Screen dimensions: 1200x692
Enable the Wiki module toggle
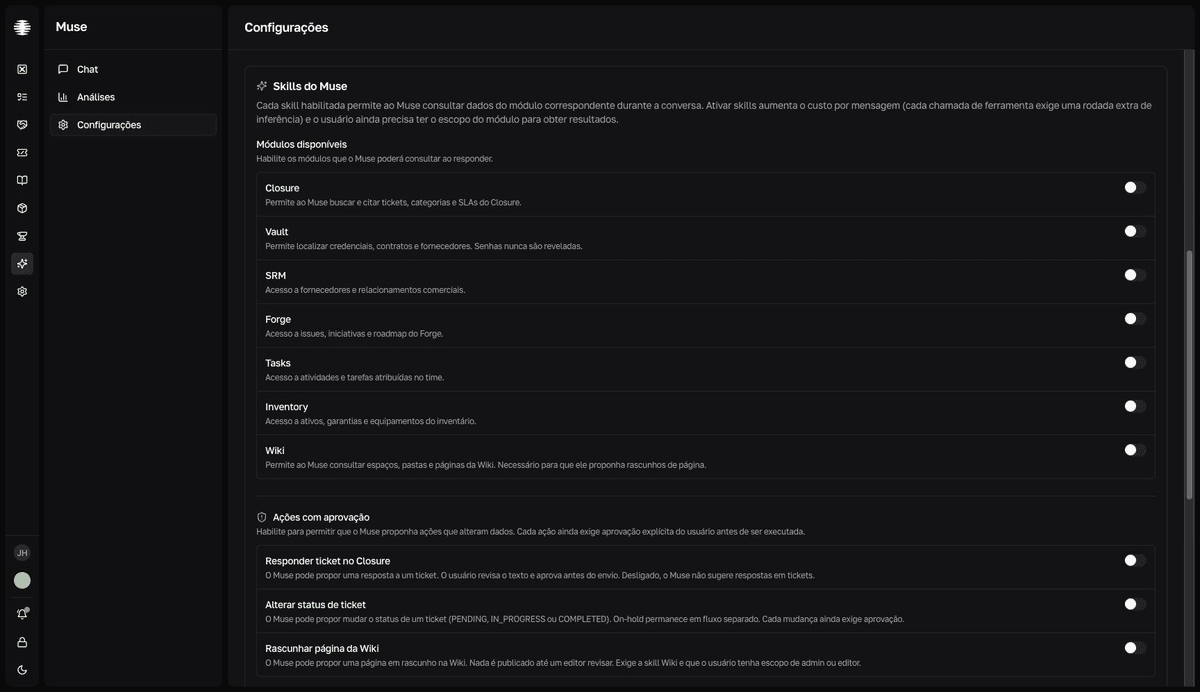tap(1135, 450)
